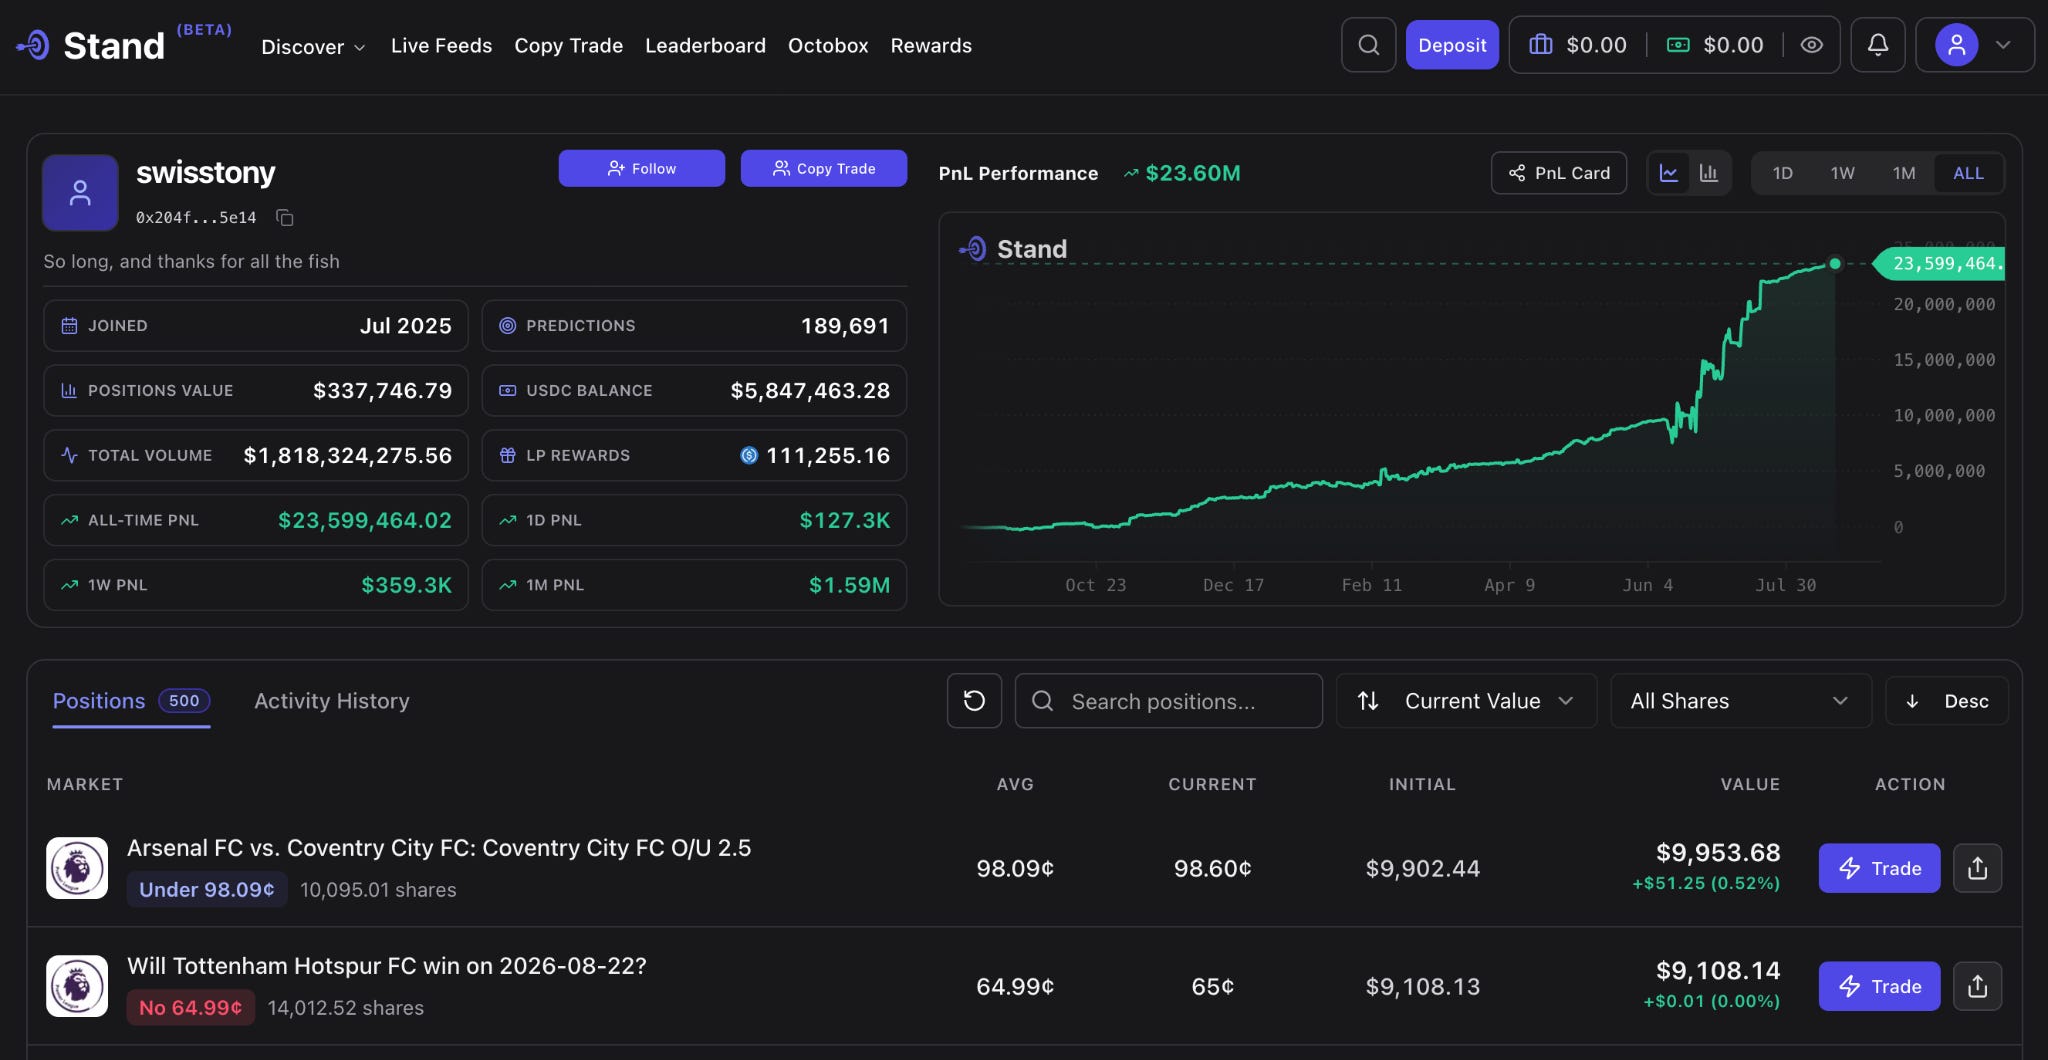This screenshot has width=2048, height=1060.
Task: Select the 1W time range
Action: [1842, 173]
